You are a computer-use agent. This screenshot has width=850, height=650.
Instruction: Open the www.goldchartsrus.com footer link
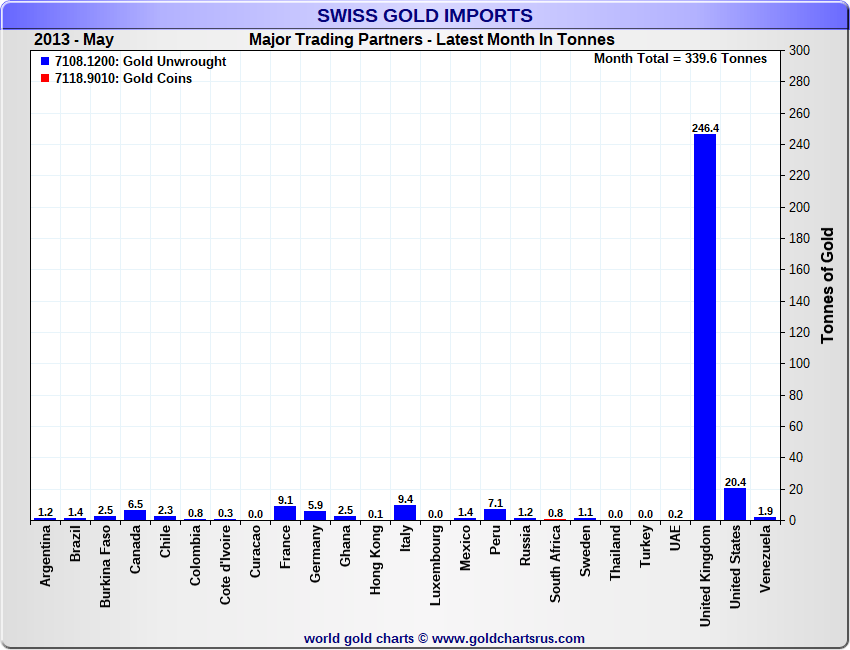pyautogui.click(x=508, y=638)
